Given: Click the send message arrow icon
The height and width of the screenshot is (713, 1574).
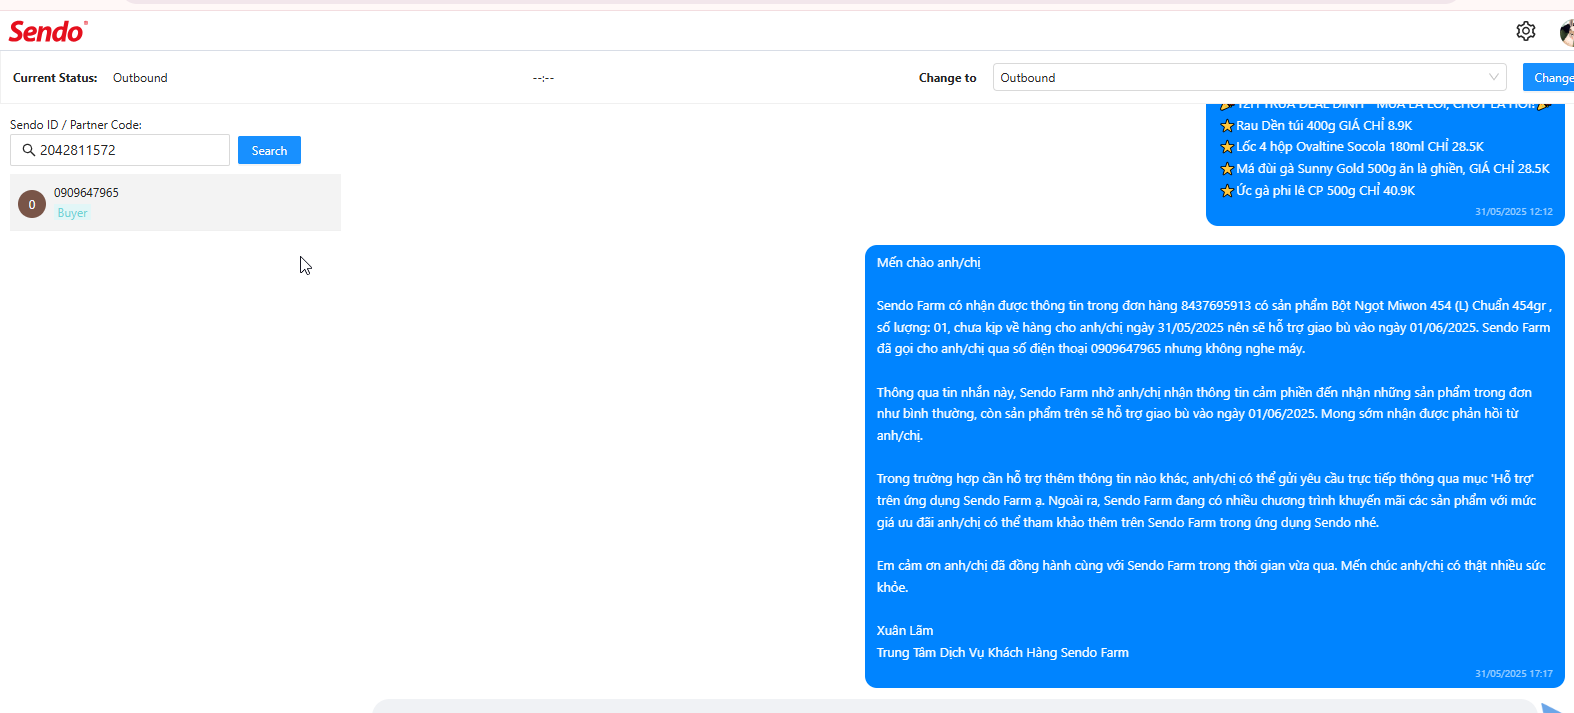Looking at the screenshot, I should tap(1553, 708).
